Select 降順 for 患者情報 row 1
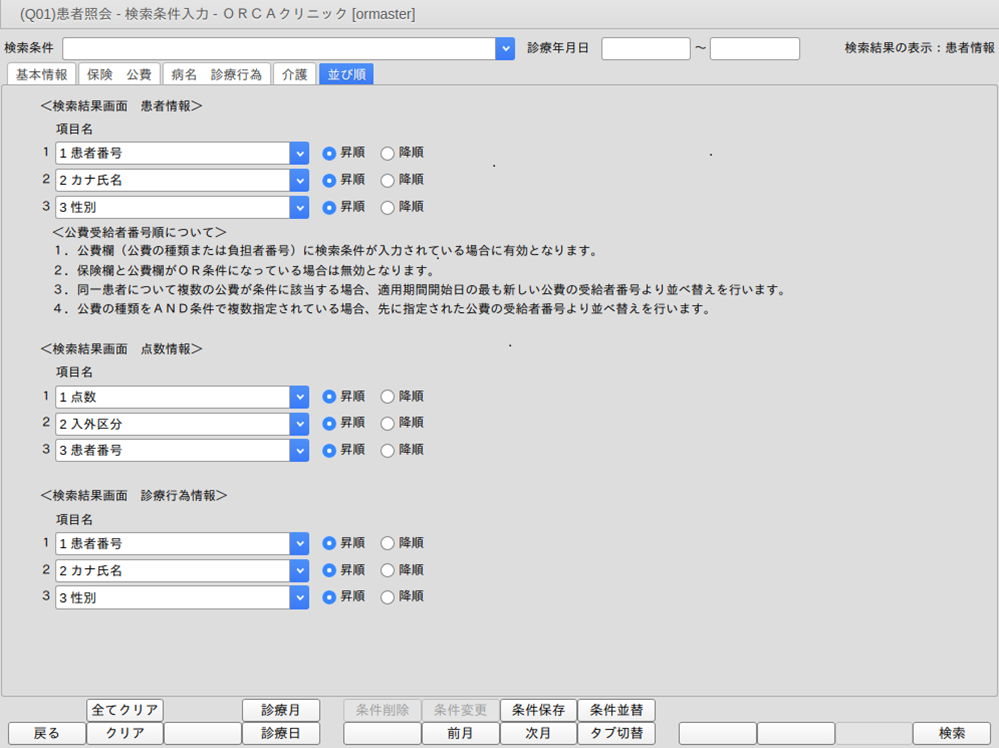This screenshot has height=748, width=999. coord(388,153)
